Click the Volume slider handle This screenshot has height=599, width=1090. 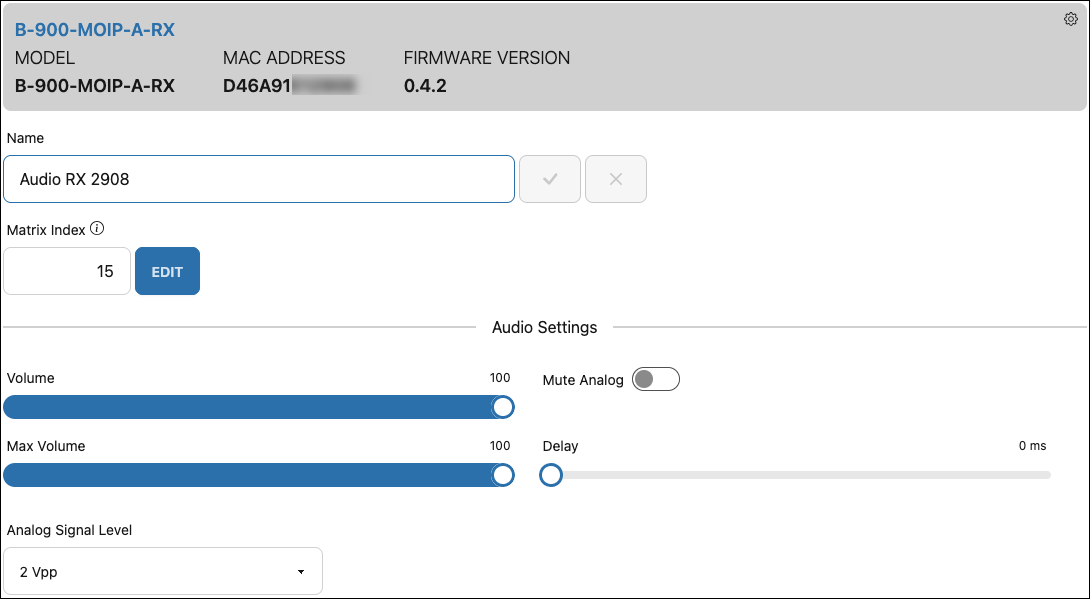[501, 407]
